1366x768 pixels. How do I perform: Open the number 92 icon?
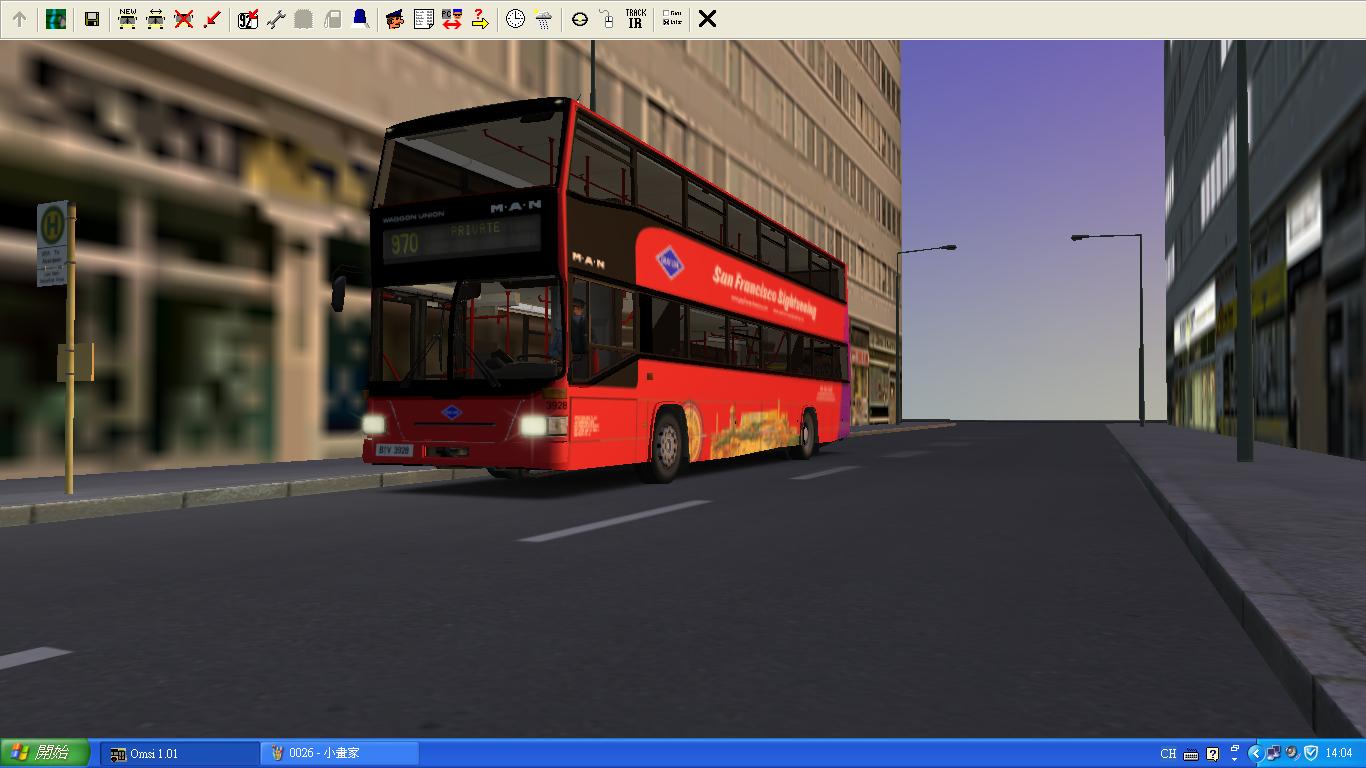[x=248, y=19]
